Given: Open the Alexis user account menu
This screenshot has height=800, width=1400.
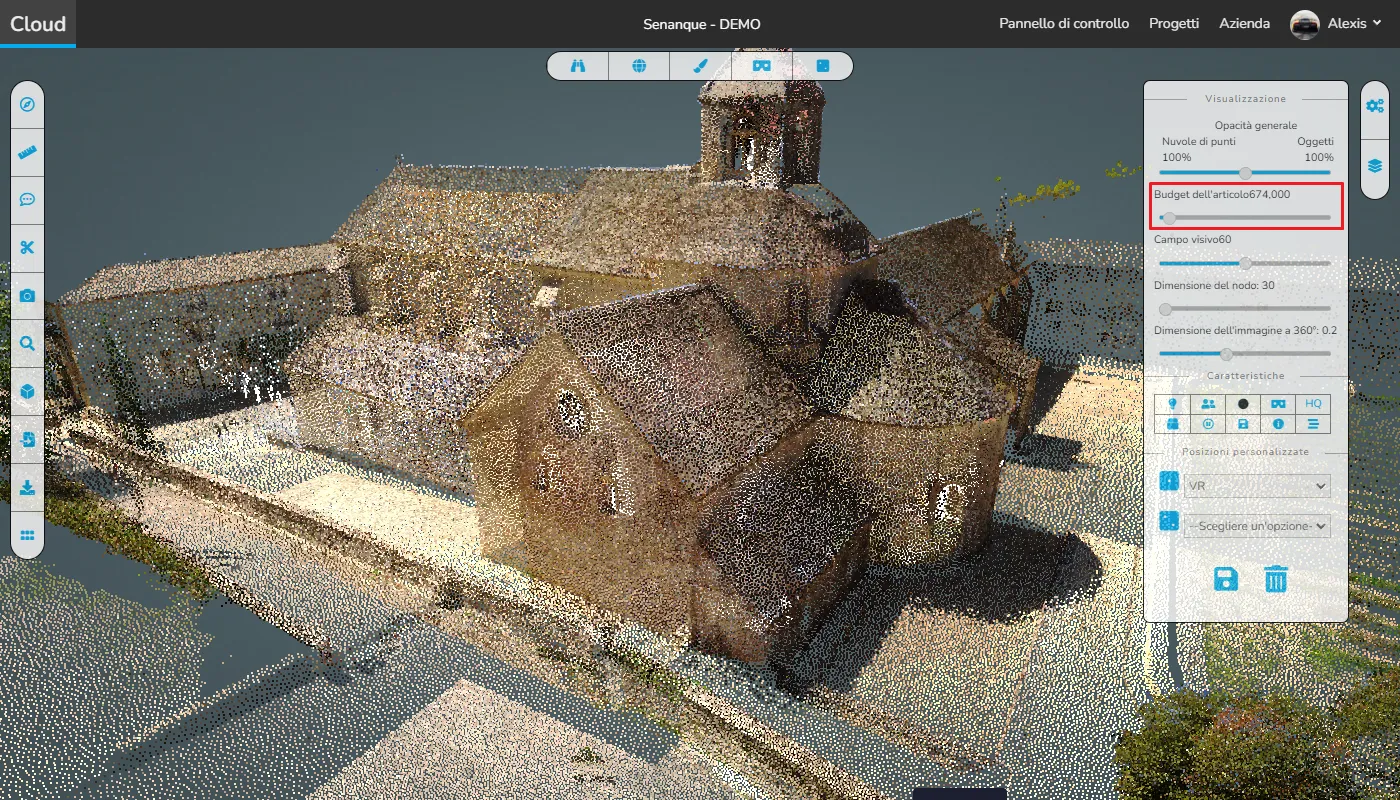Looking at the screenshot, I should (1338, 24).
